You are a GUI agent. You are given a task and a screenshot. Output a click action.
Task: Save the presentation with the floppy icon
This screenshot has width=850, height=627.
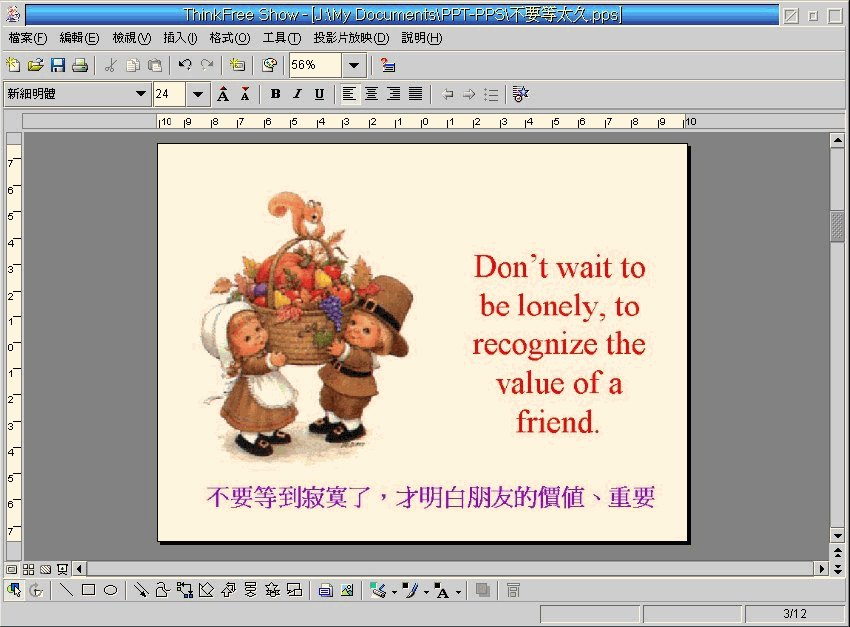[x=57, y=66]
